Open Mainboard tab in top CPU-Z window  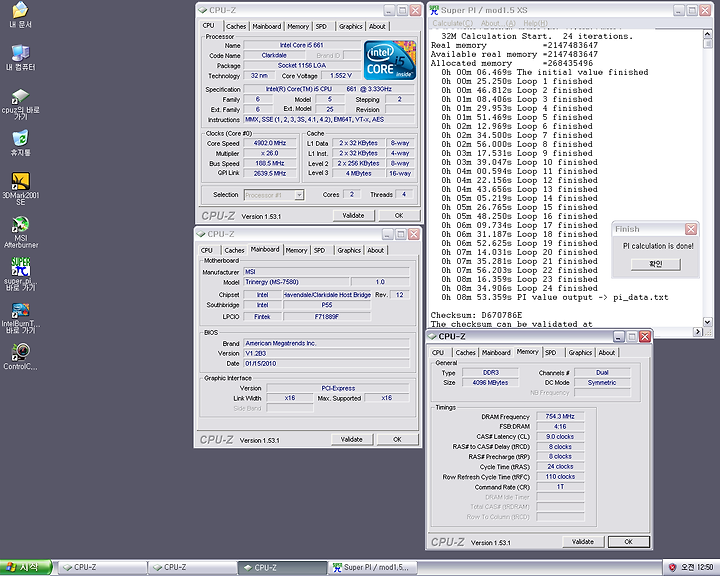point(267,26)
